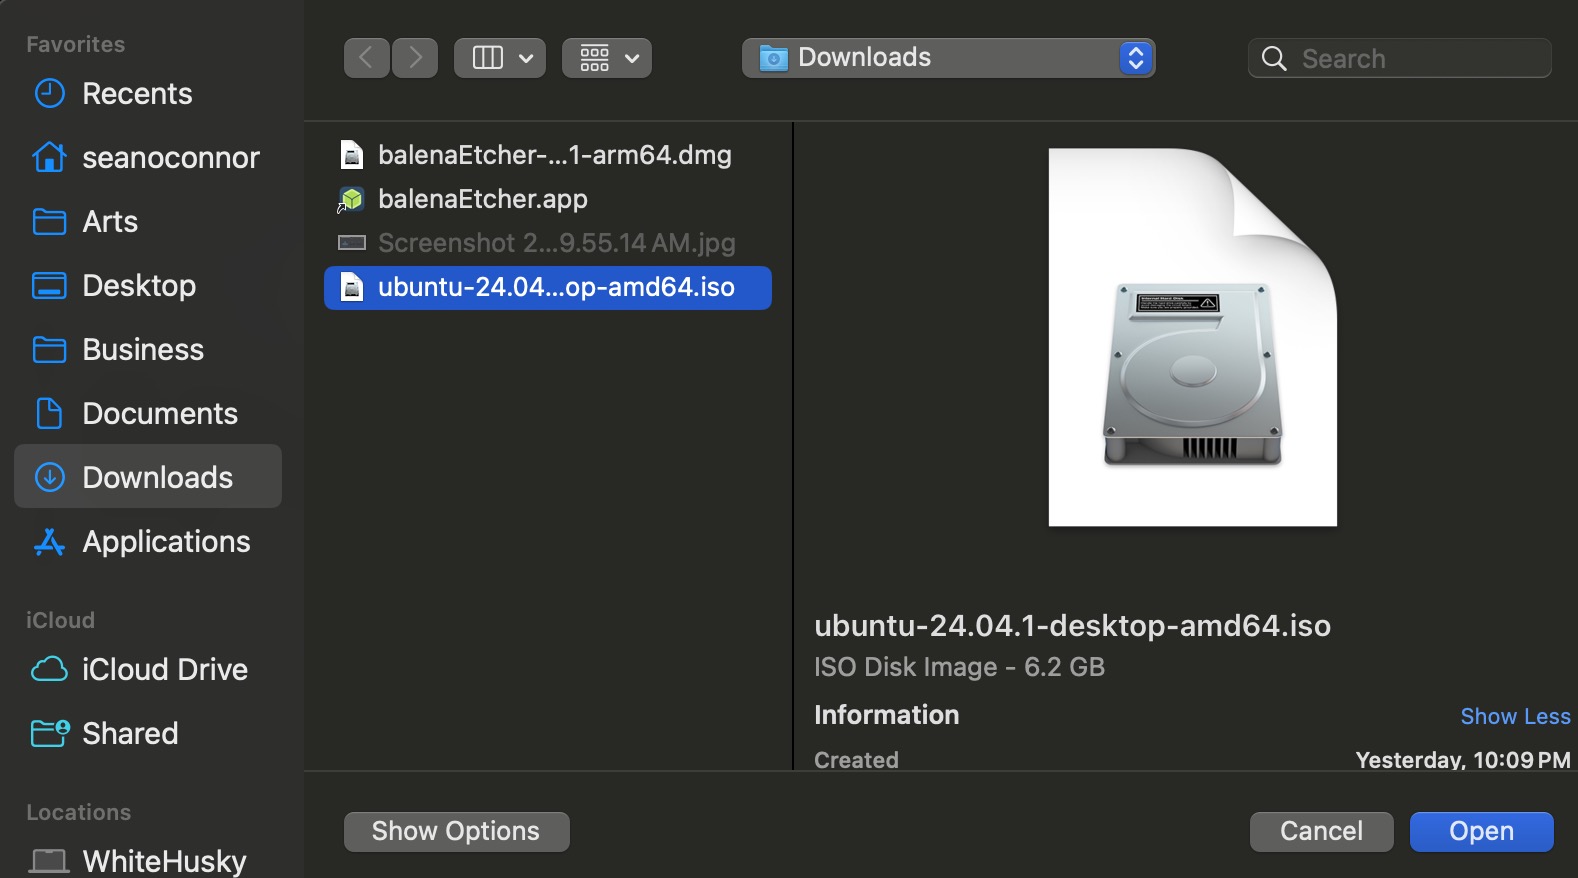Viewport: 1578px width, 878px height.
Task: Go to Desktop in the sidebar
Action: point(148,286)
